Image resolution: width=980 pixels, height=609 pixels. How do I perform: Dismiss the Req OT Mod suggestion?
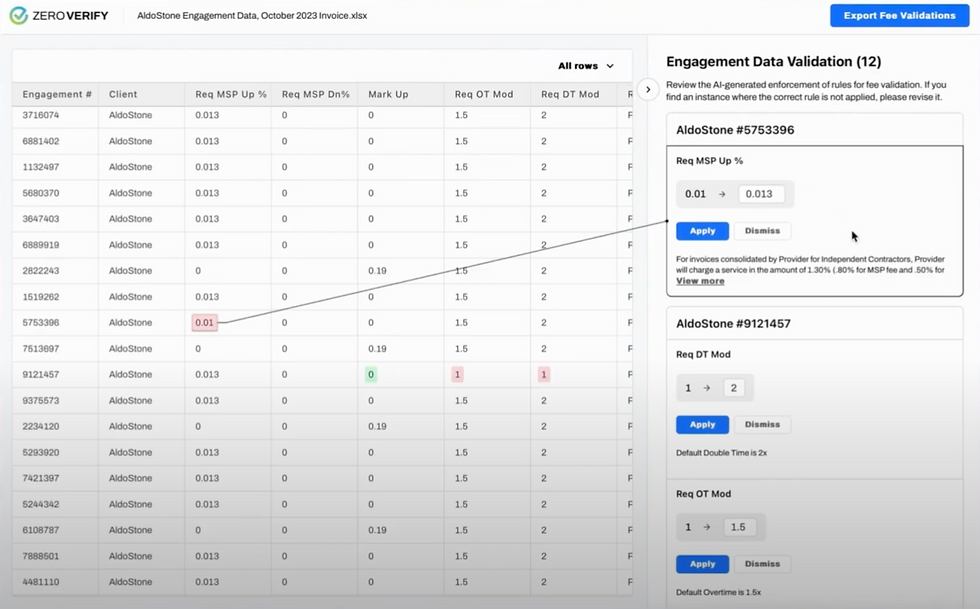pyautogui.click(x=762, y=564)
